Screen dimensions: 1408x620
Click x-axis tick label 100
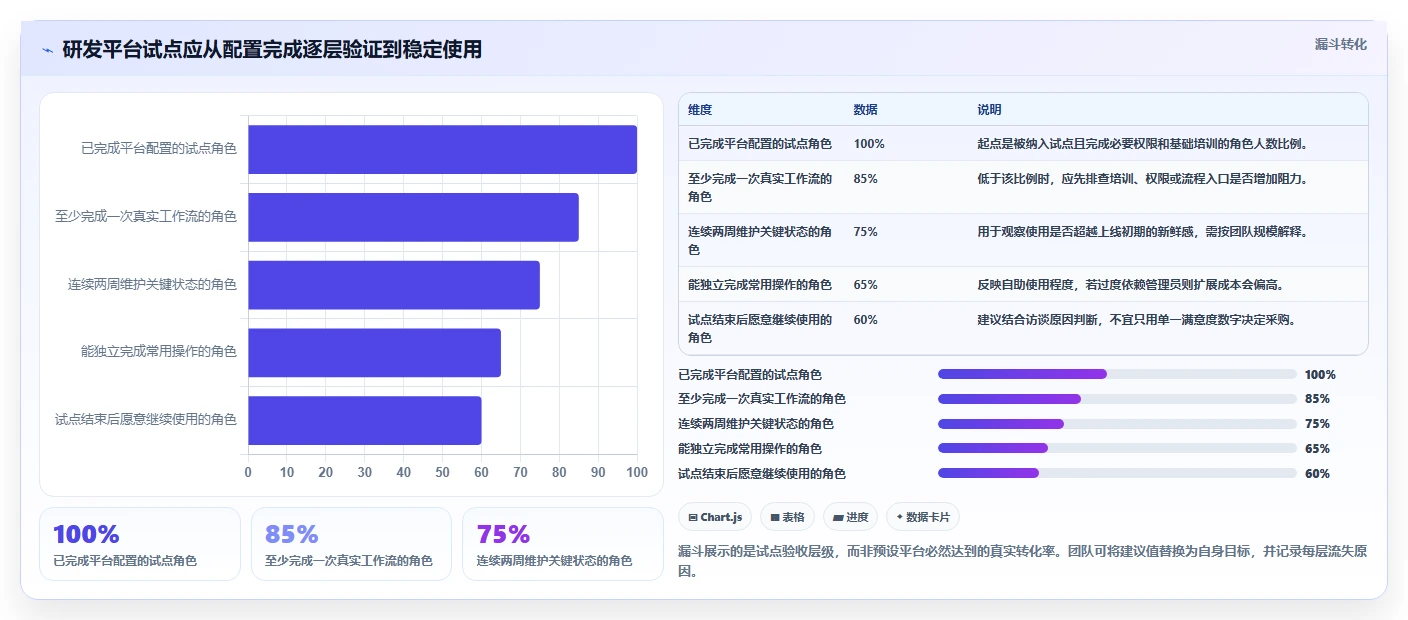636,472
